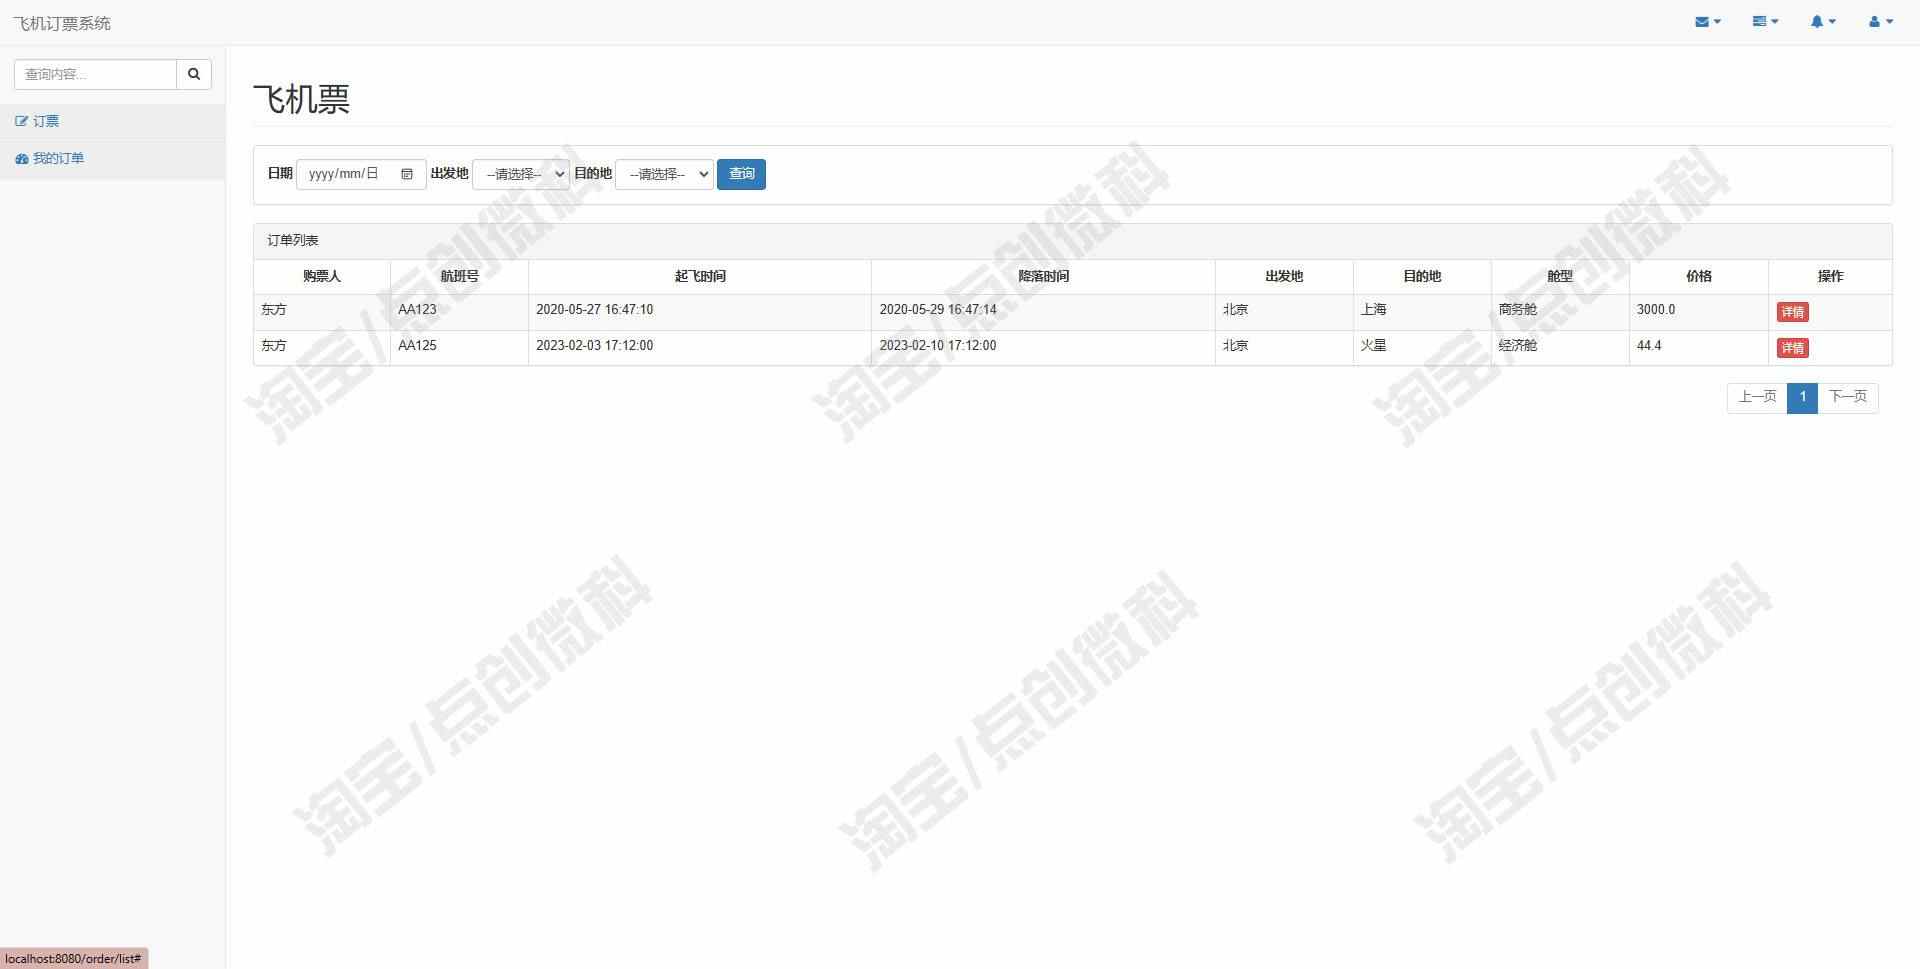Open 我的订单 in the sidebar
The width and height of the screenshot is (1920, 969).
pos(112,159)
